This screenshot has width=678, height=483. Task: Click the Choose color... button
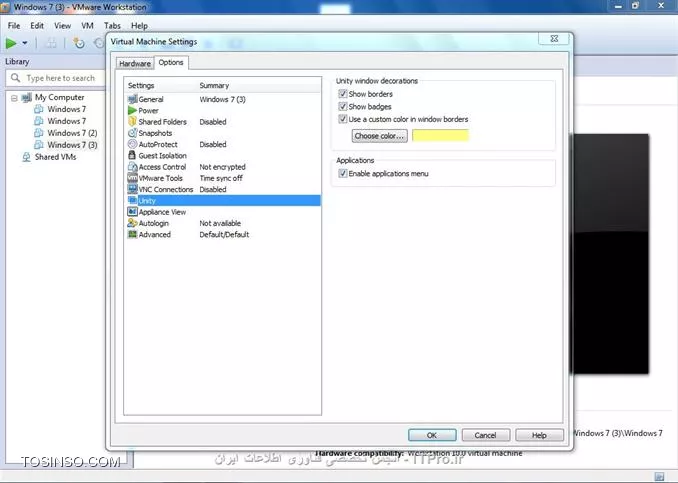[x=379, y=136]
